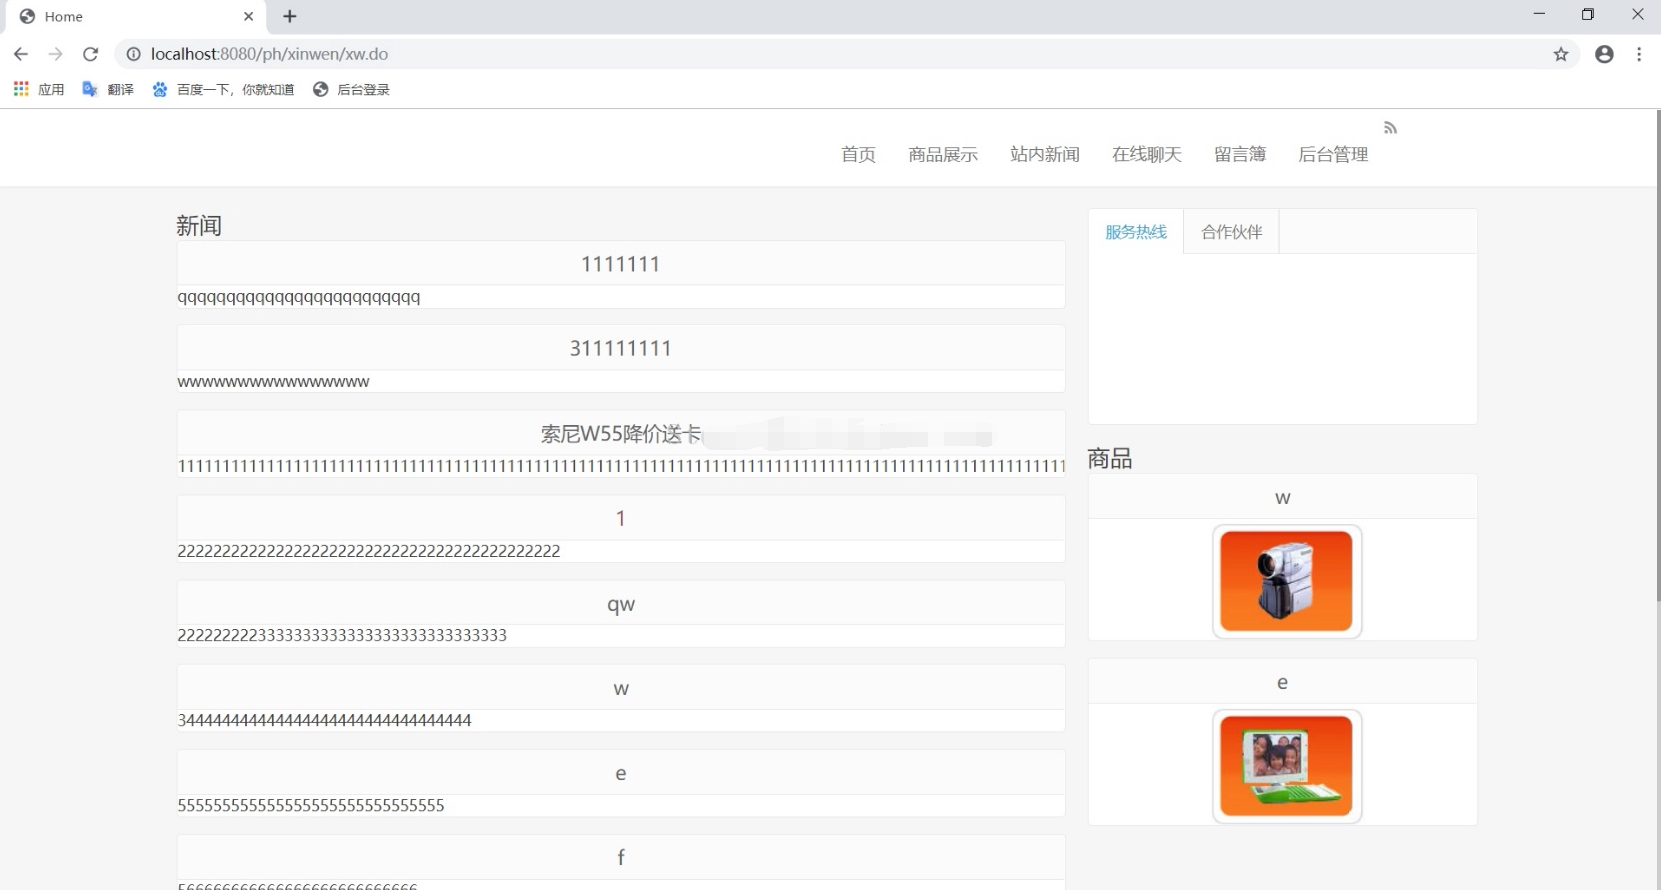Image resolution: width=1661 pixels, height=890 pixels.
Task: Click the 5555555 news summary text
Action: coord(311,805)
